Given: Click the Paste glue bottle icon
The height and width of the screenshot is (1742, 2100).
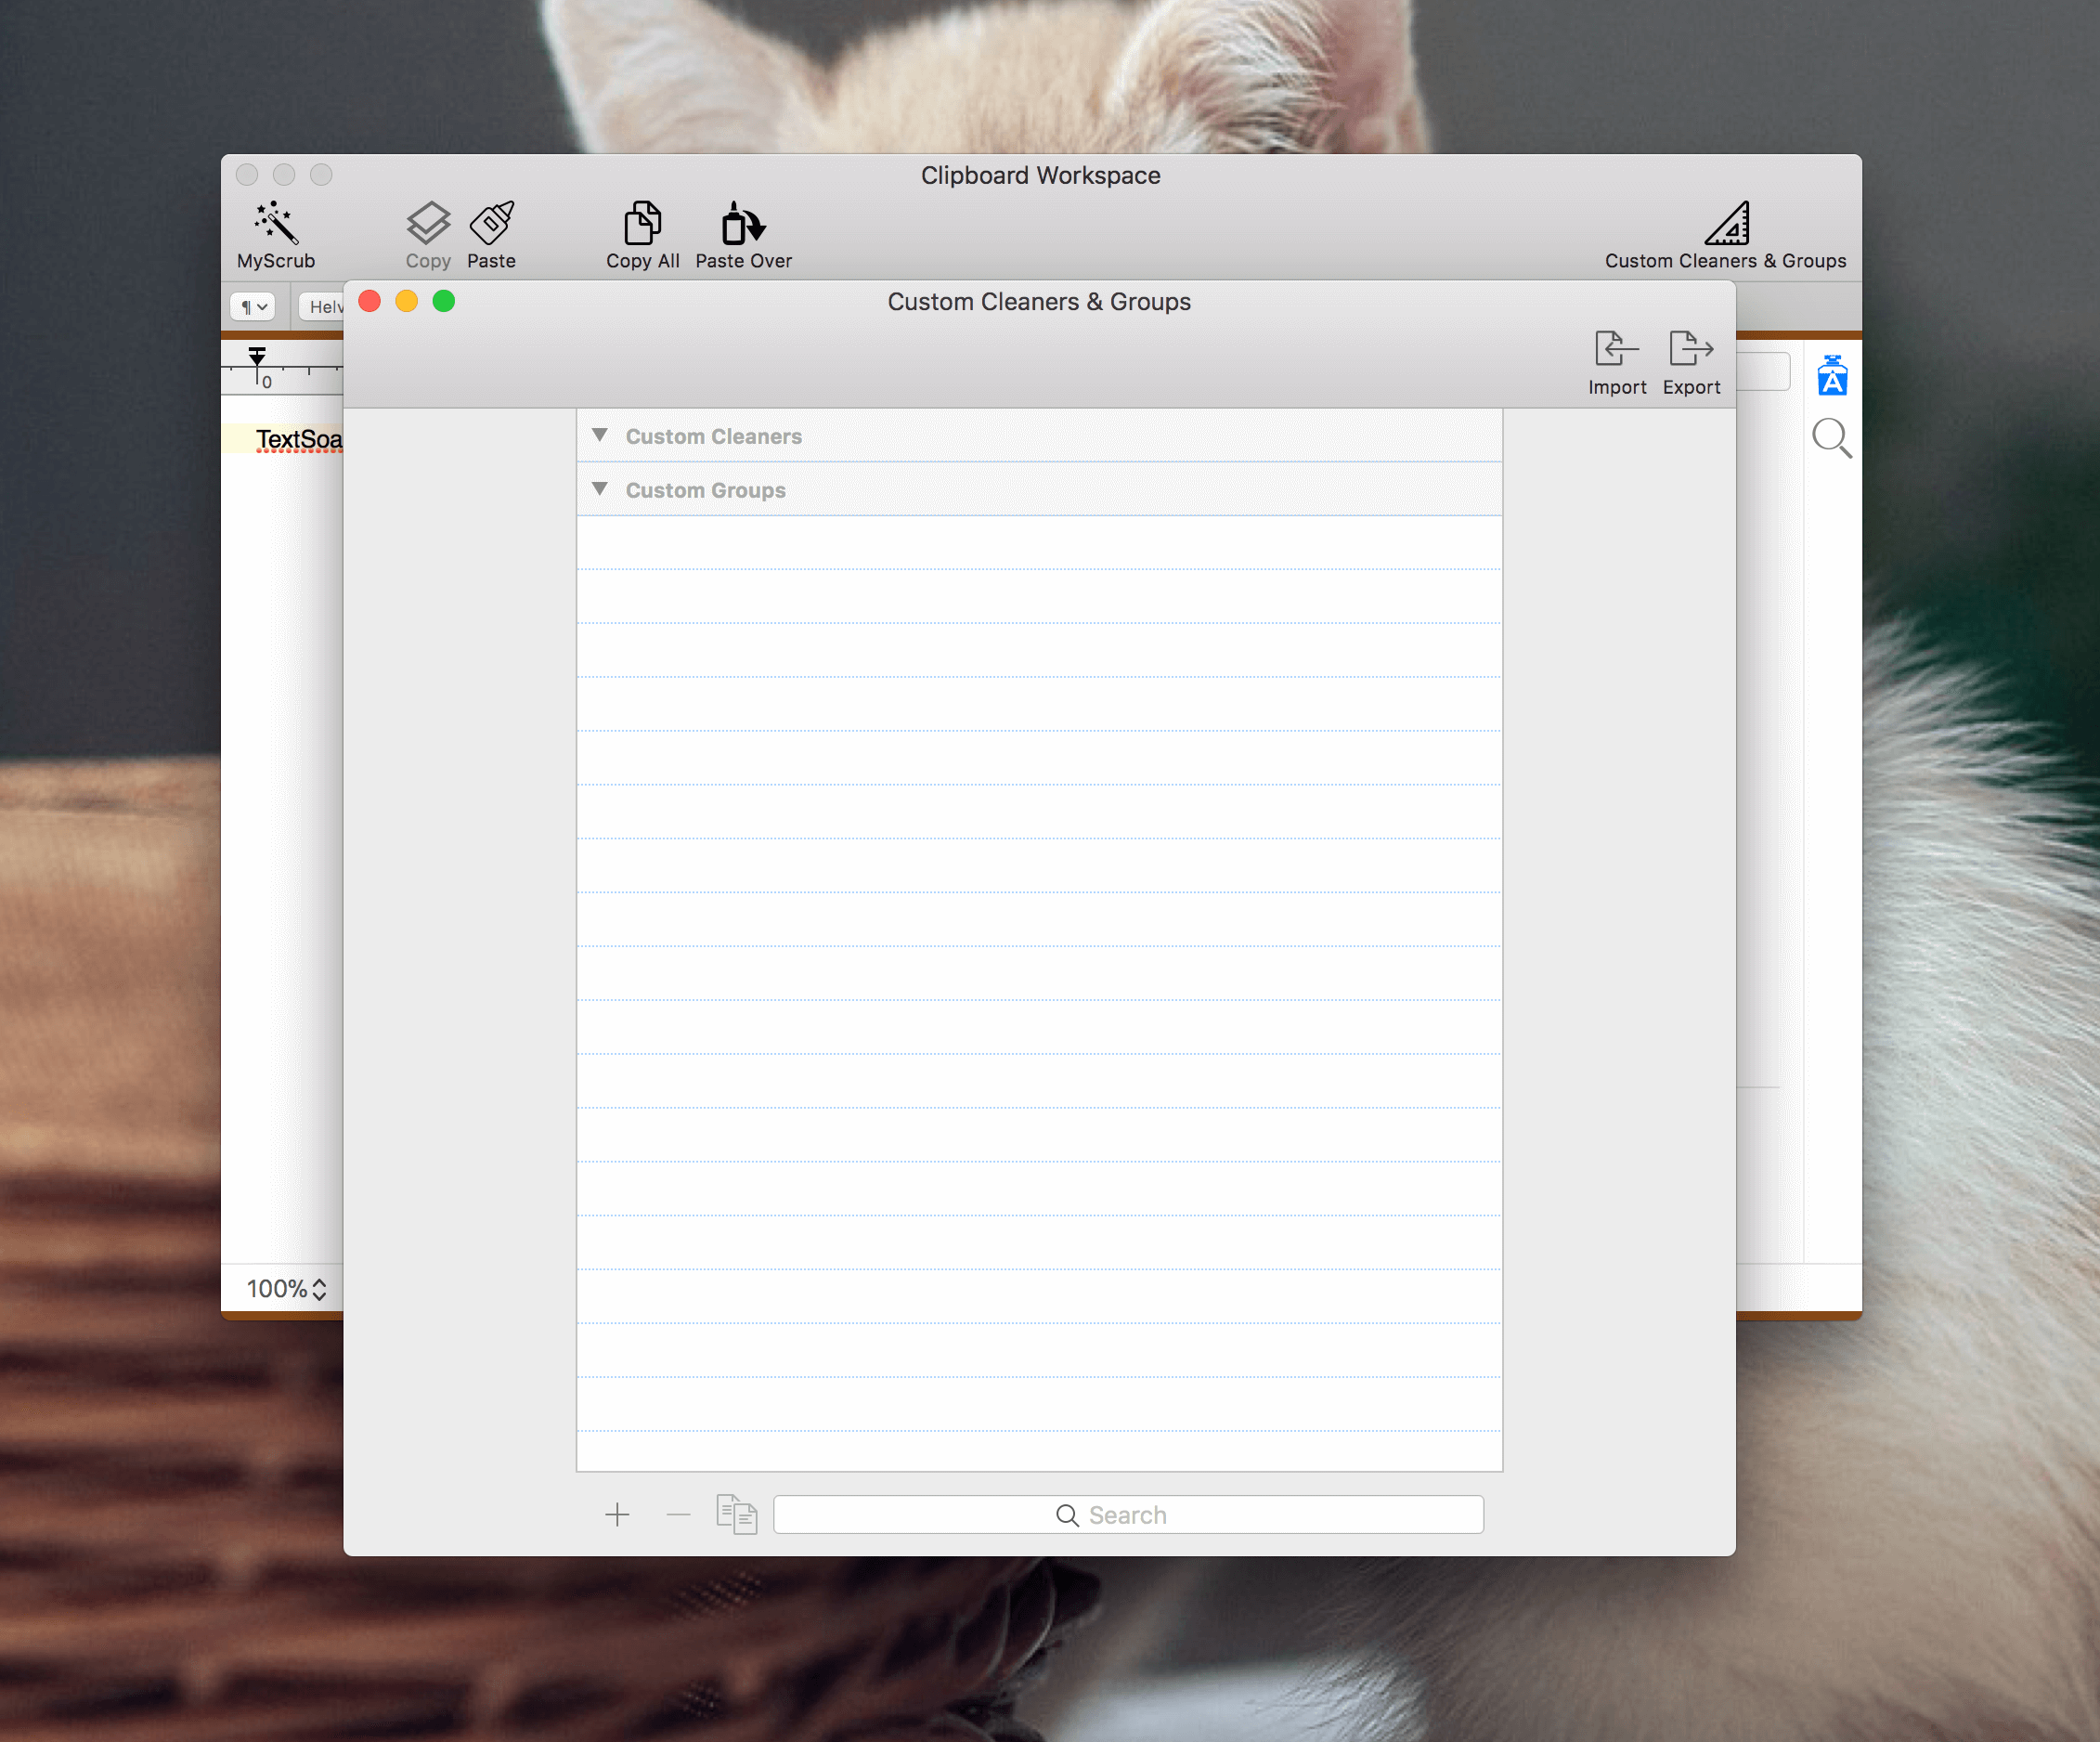Looking at the screenshot, I should 492,223.
